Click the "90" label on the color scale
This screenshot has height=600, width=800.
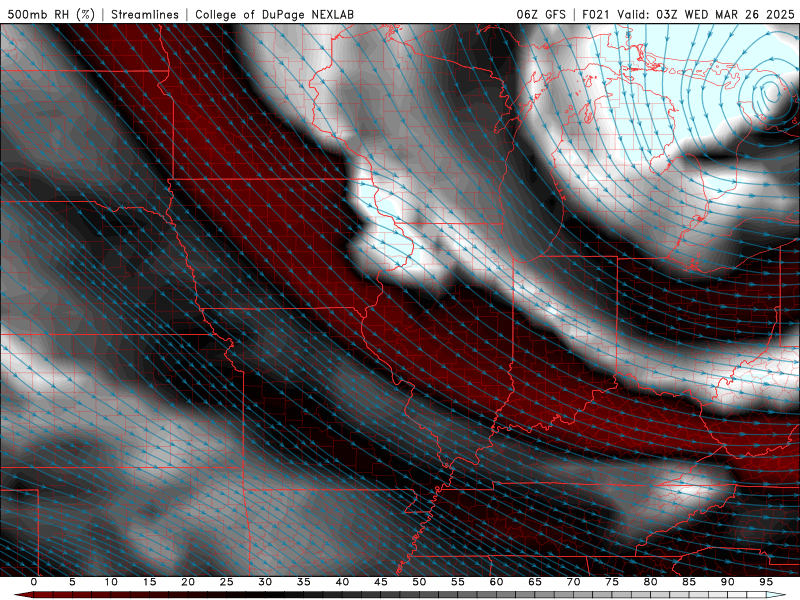(728, 582)
